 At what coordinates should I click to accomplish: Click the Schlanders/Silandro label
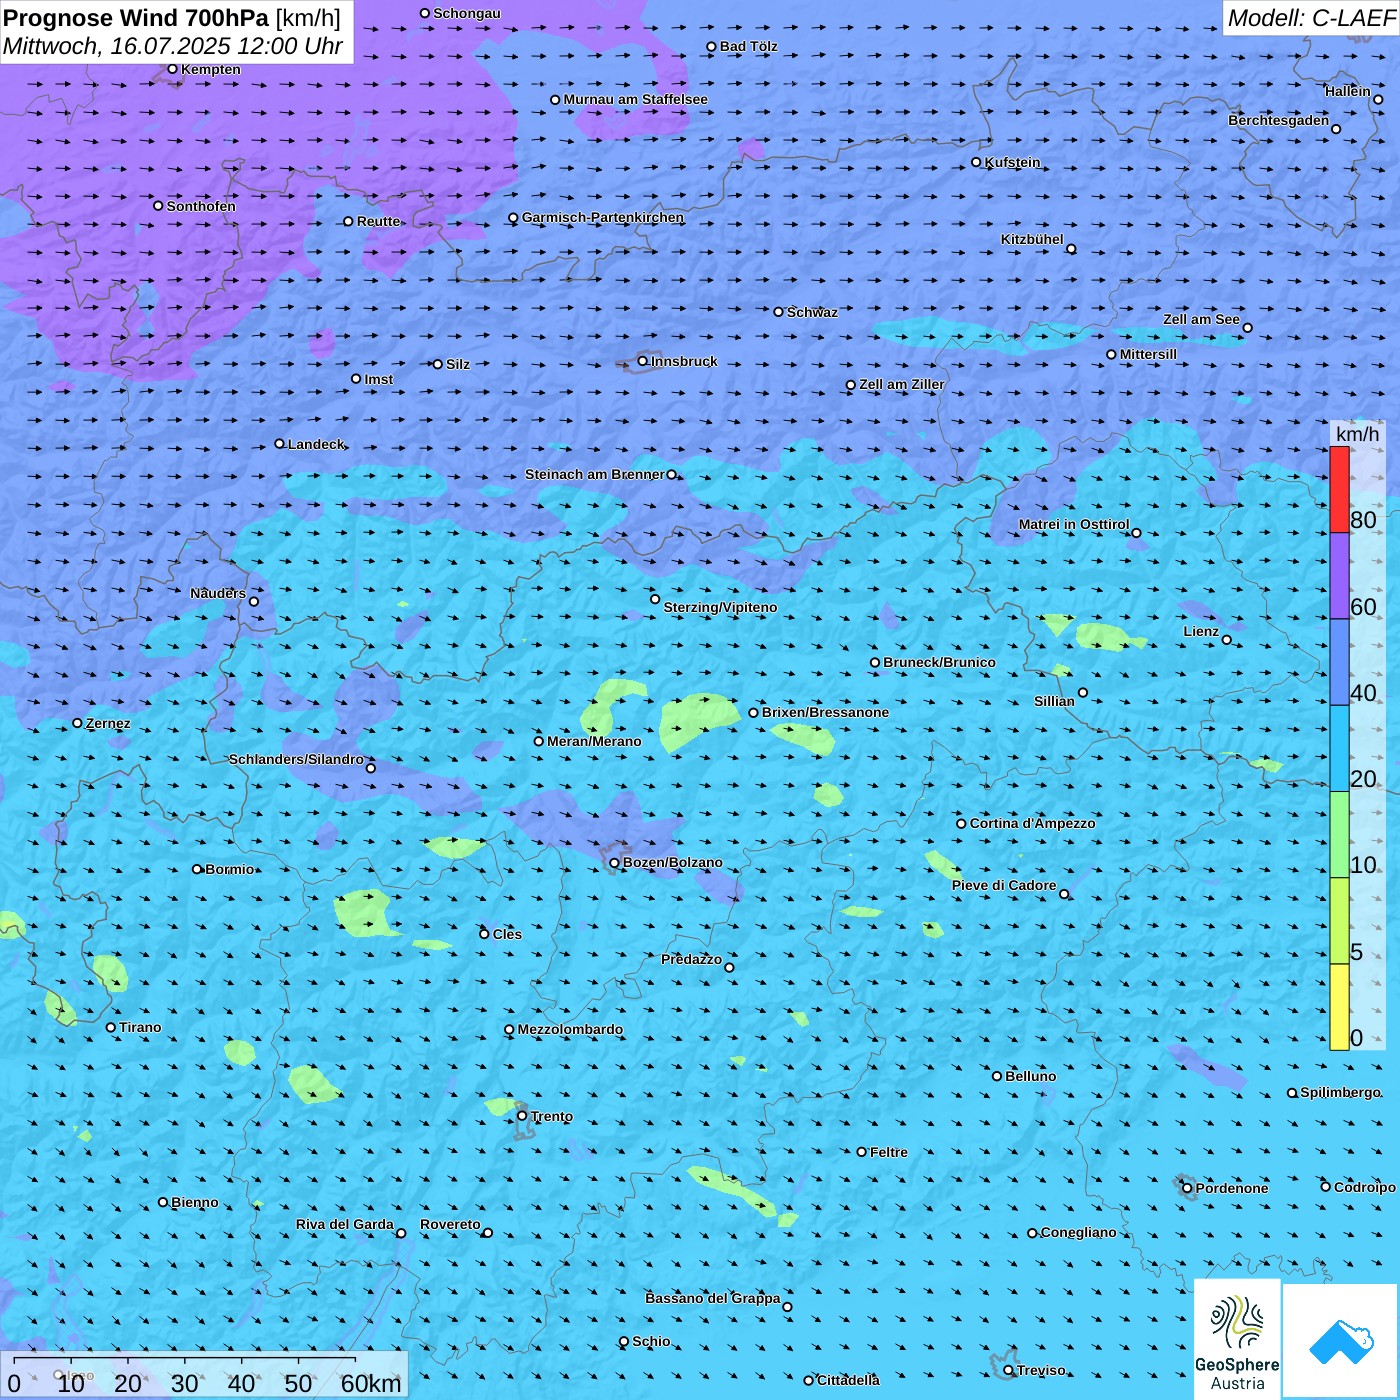point(296,759)
